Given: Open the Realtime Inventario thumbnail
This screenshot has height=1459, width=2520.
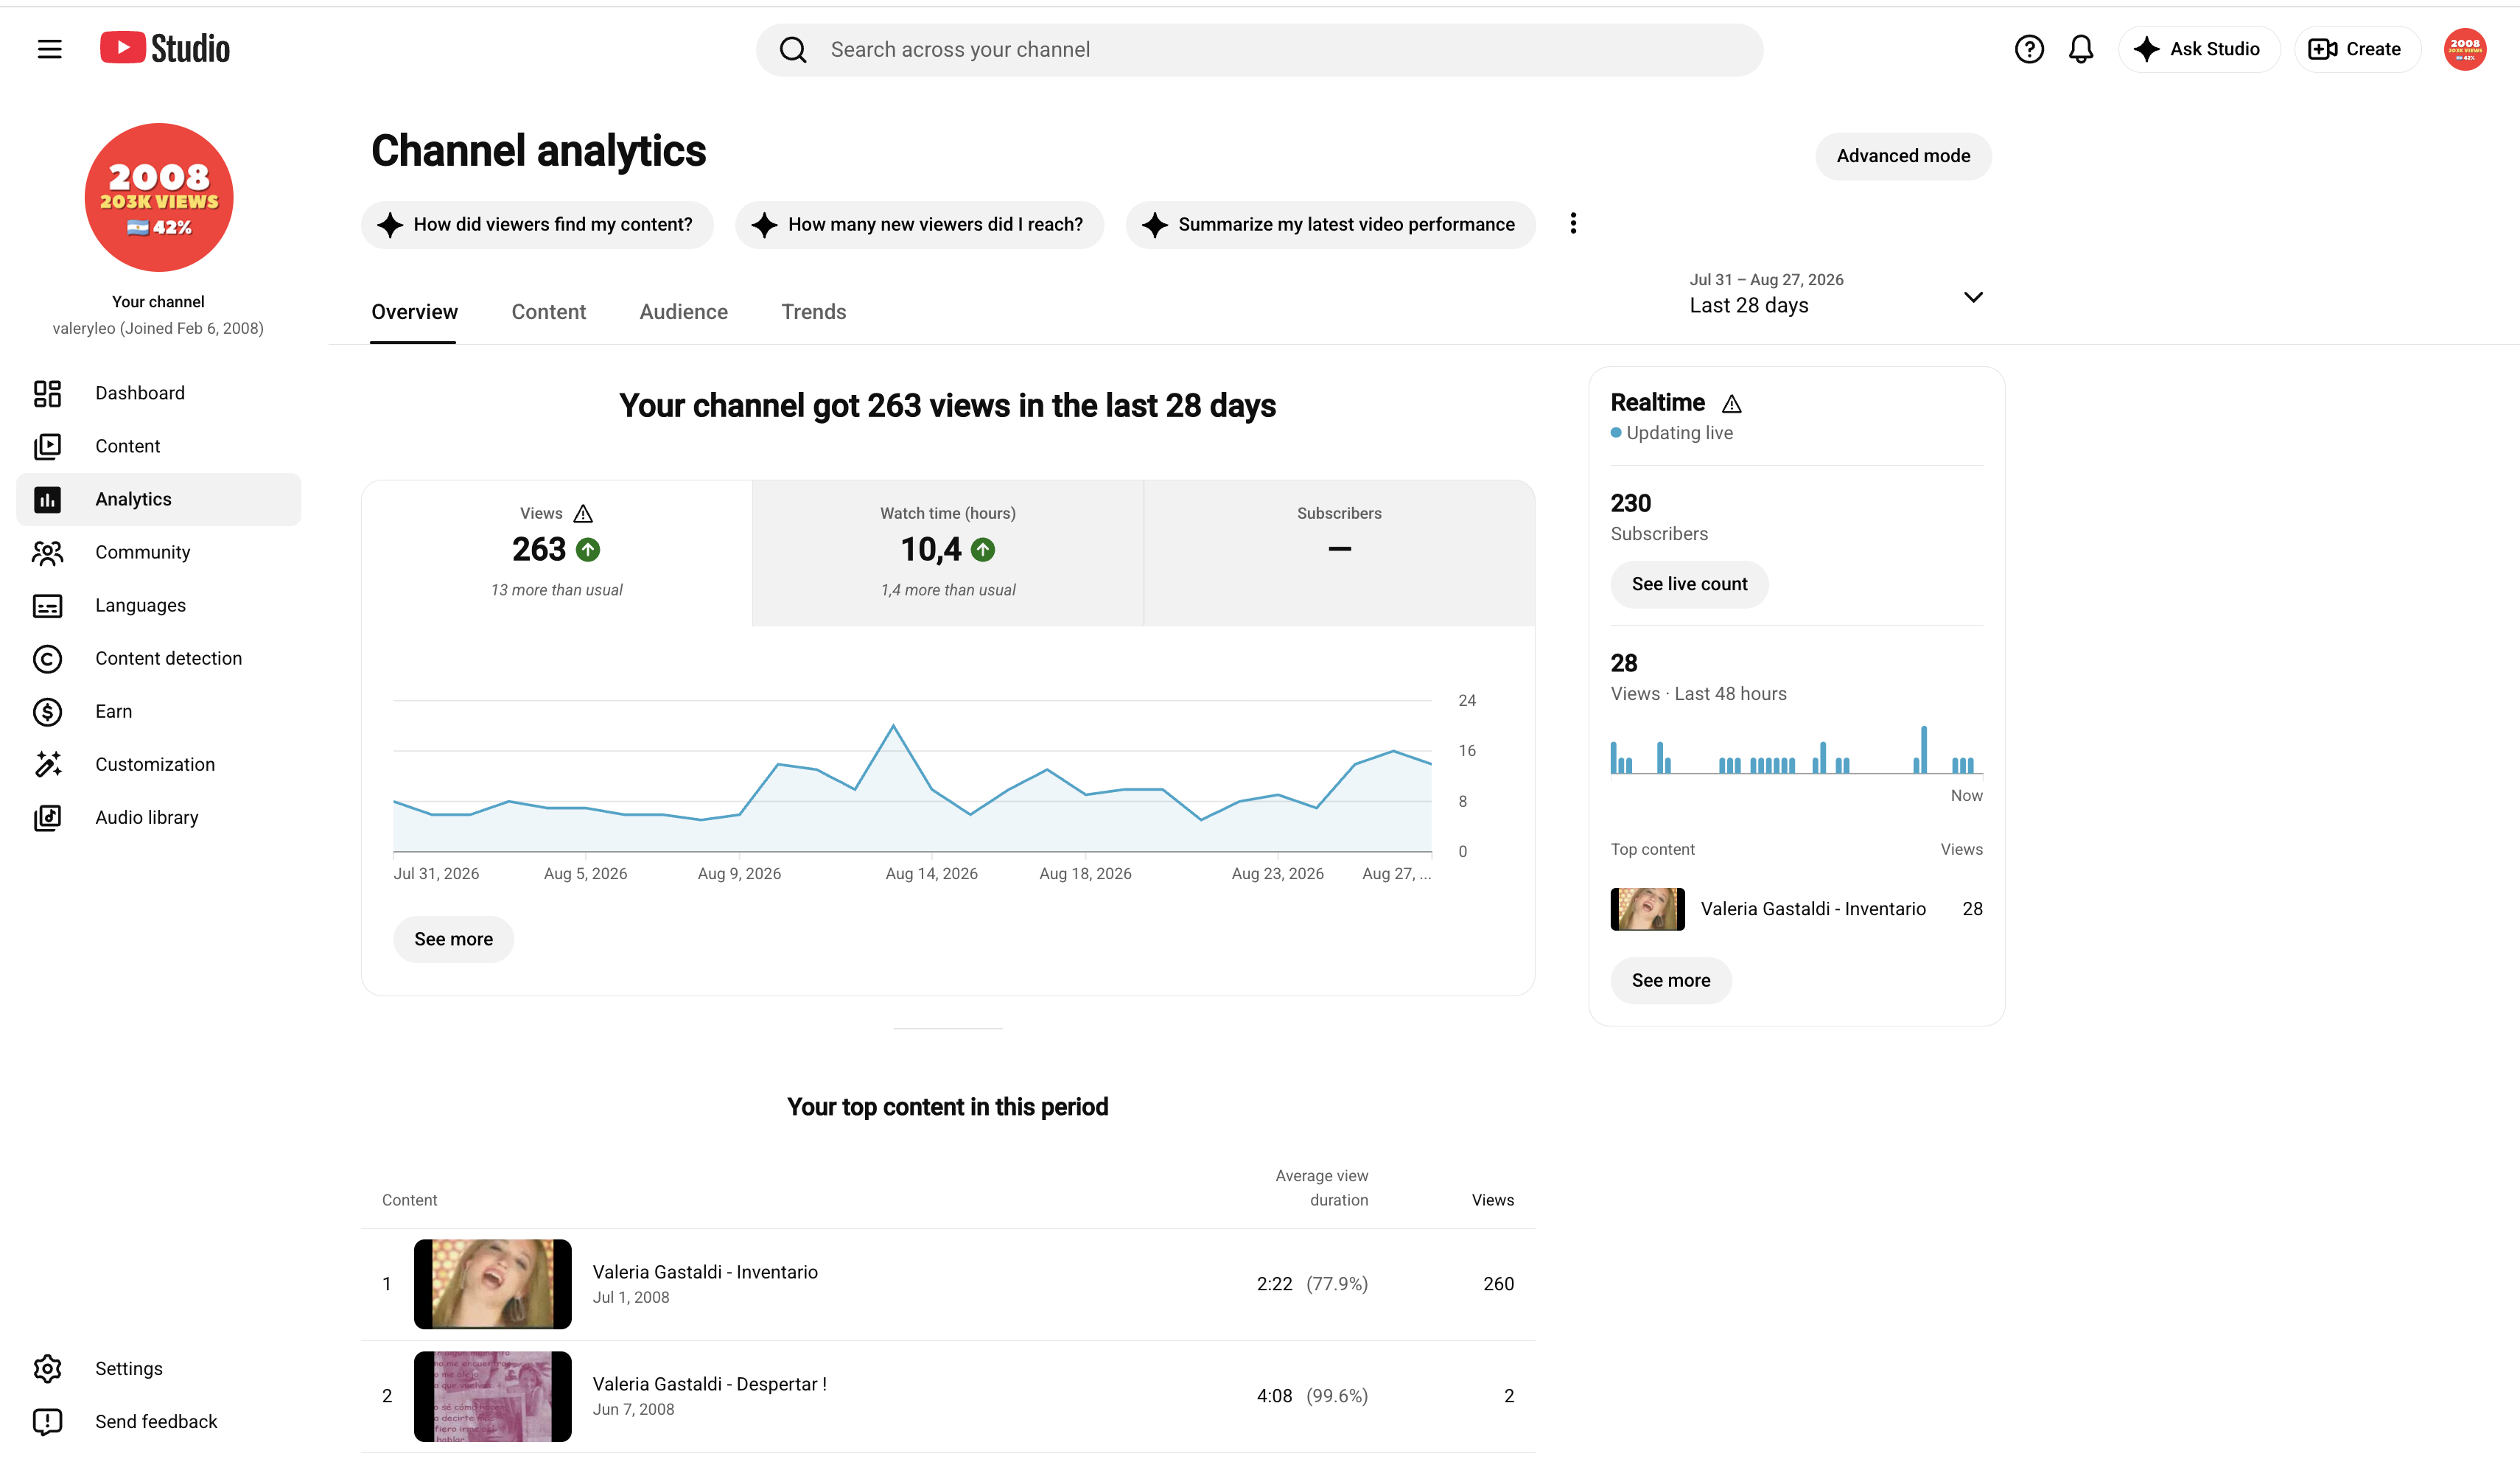Looking at the screenshot, I should pos(1647,909).
